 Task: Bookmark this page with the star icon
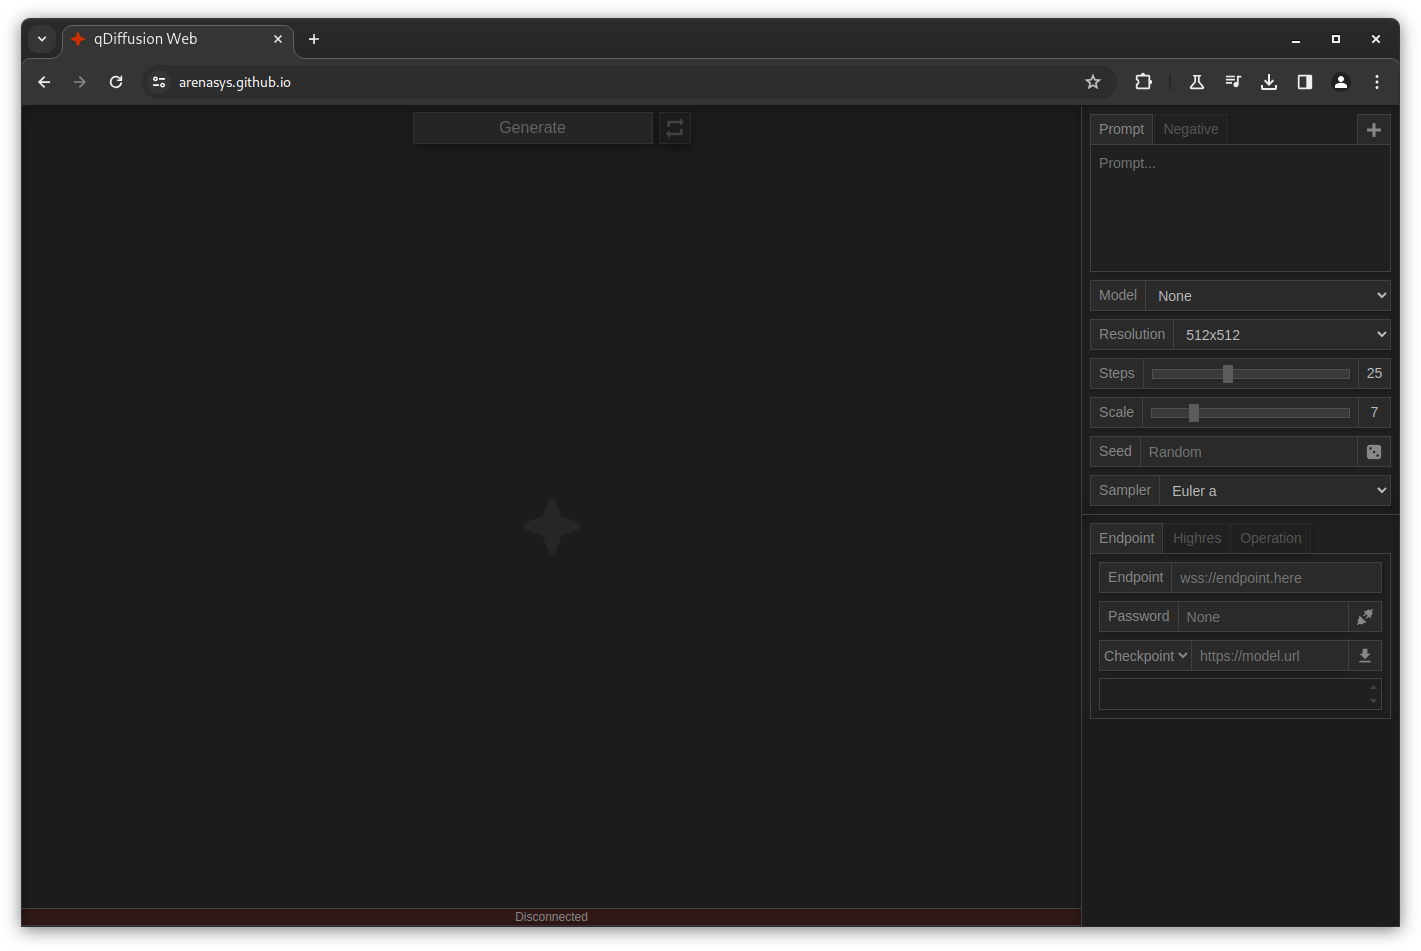click(x=1093, y=82)
